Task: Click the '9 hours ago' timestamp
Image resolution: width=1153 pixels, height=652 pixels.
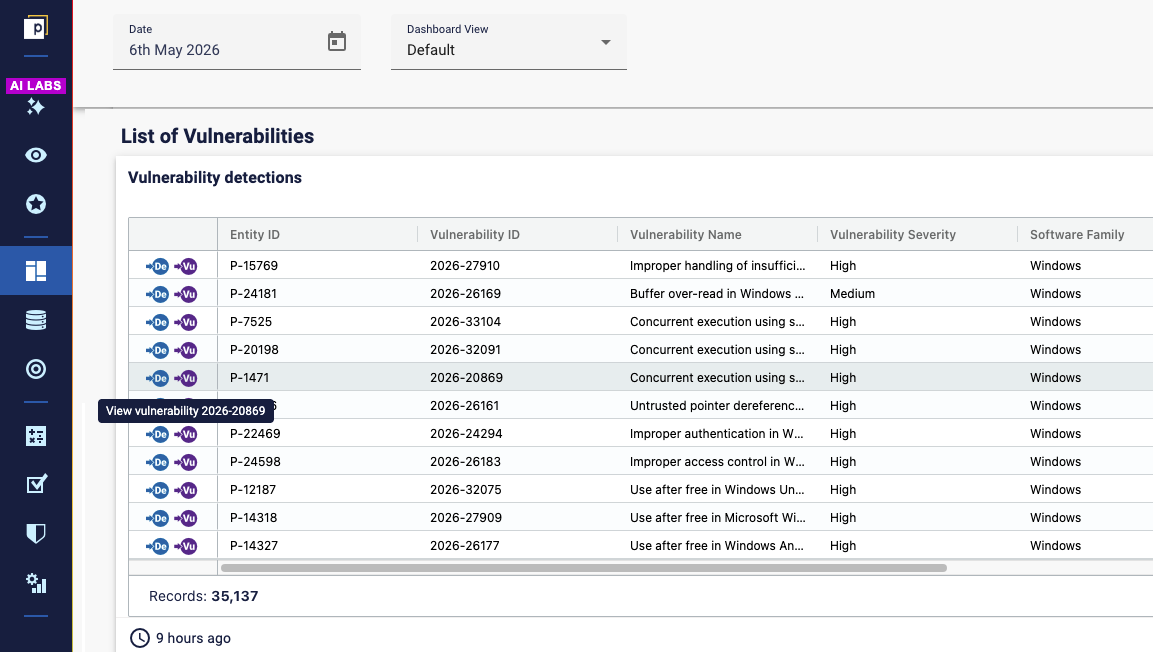Action: click(x=193, y=638)
